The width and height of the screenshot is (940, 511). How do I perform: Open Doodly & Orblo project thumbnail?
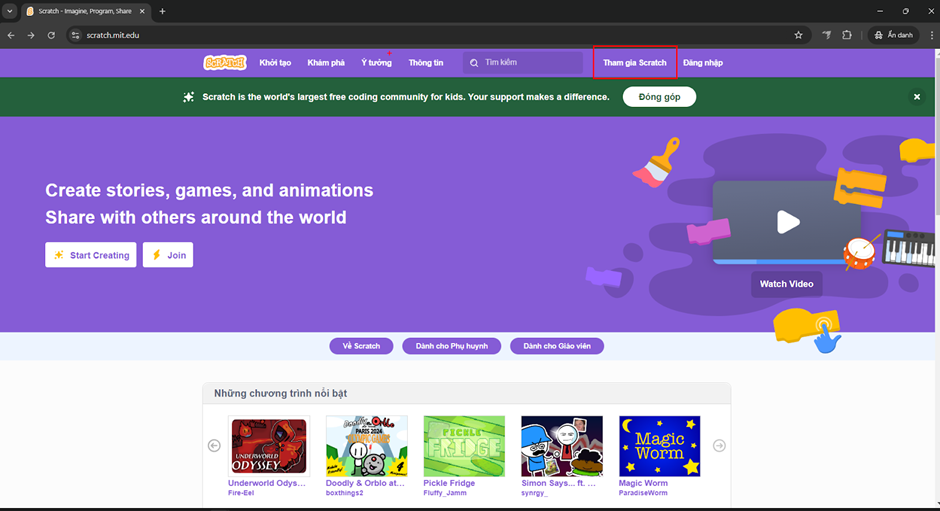tap(367, 446)
